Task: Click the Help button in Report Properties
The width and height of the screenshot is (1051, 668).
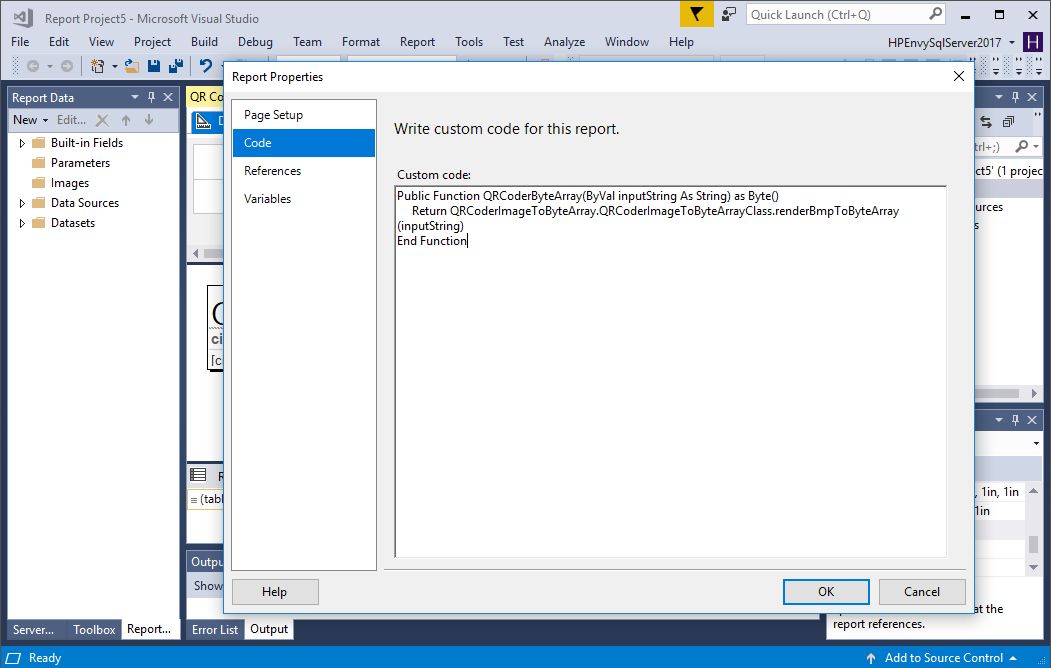Action: coord(274,591)
